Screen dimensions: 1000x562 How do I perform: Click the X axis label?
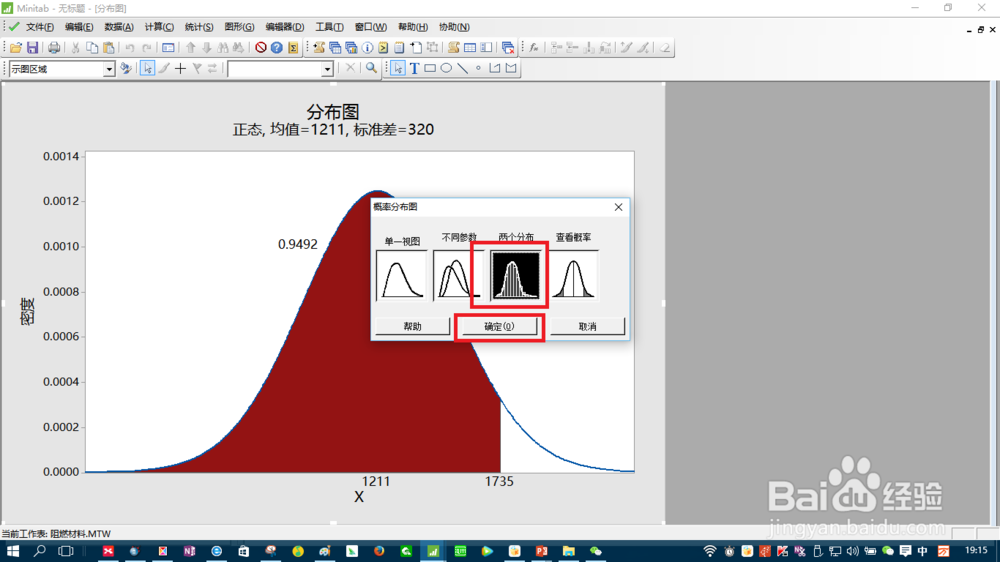(x=359, y=497)
